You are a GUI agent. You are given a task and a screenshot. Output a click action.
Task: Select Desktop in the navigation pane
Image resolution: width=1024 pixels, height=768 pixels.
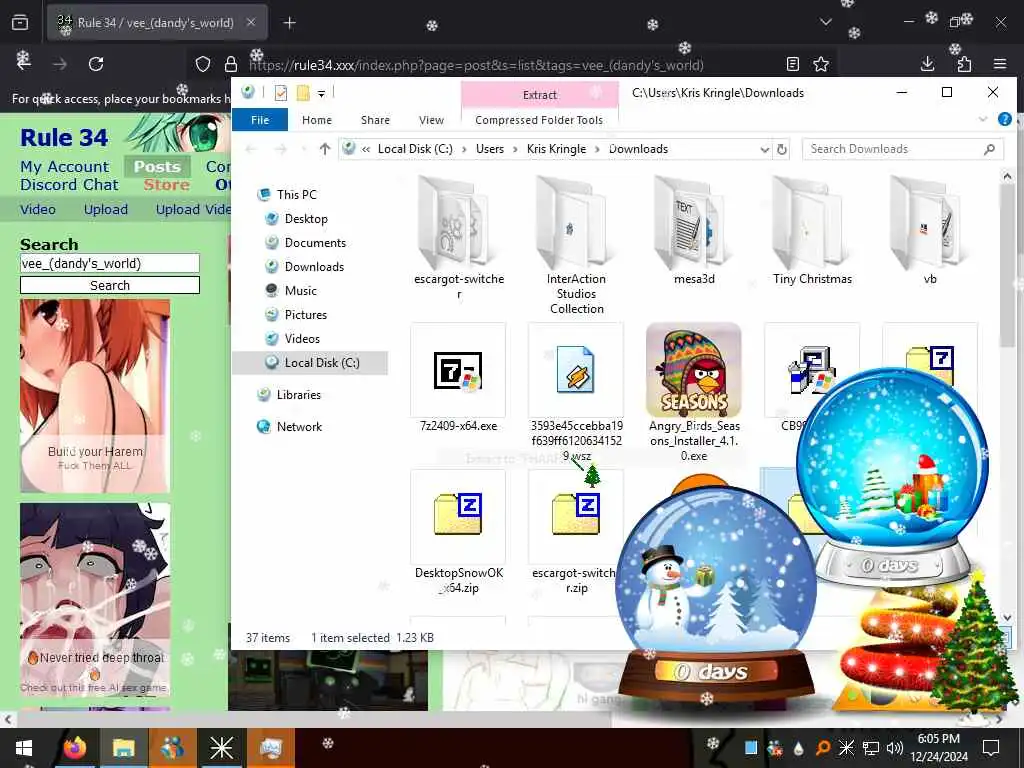pos(306,219)
